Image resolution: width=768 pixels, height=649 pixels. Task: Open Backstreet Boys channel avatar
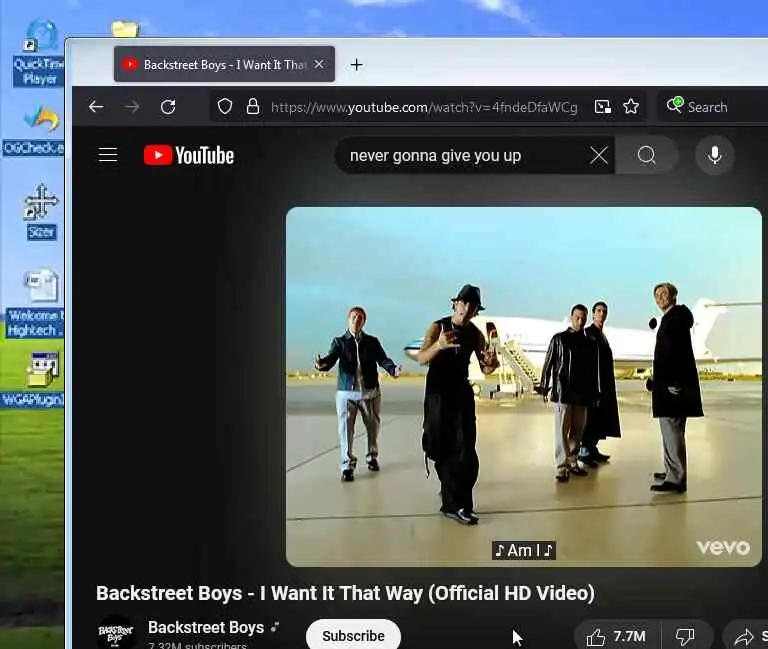tap(116, 634)
